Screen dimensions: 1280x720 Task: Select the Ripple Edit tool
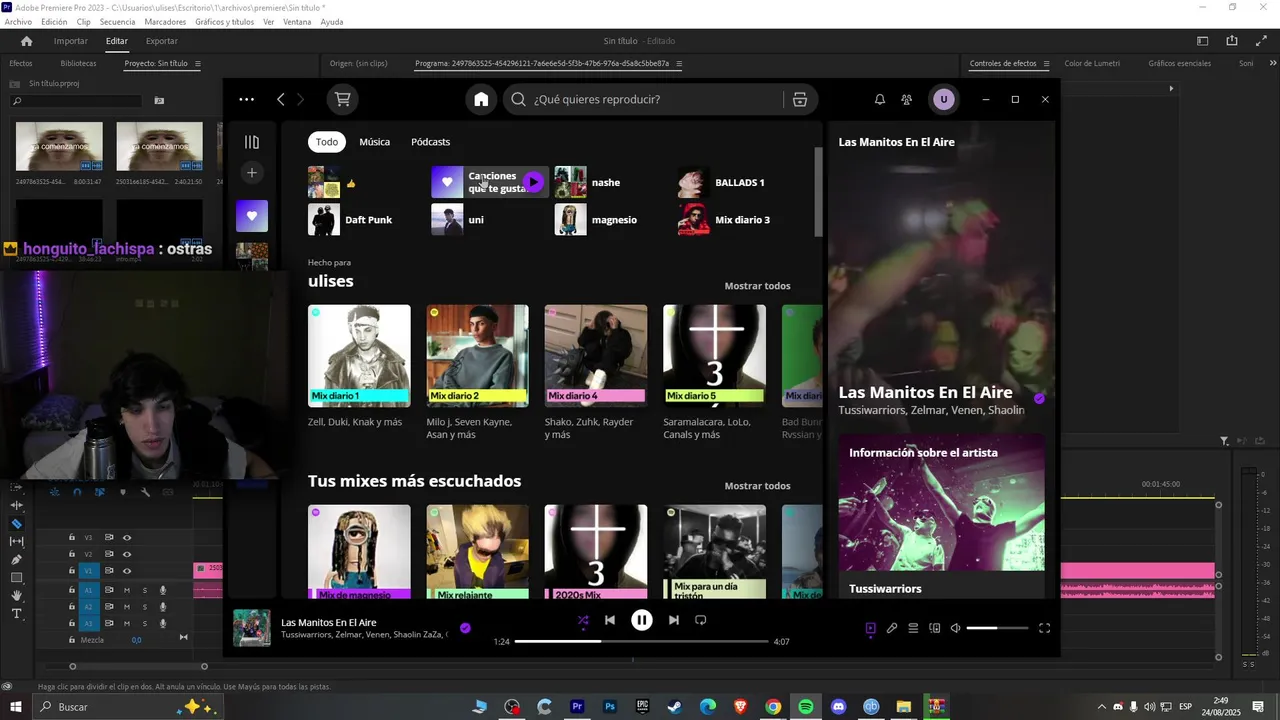(16, 506)
